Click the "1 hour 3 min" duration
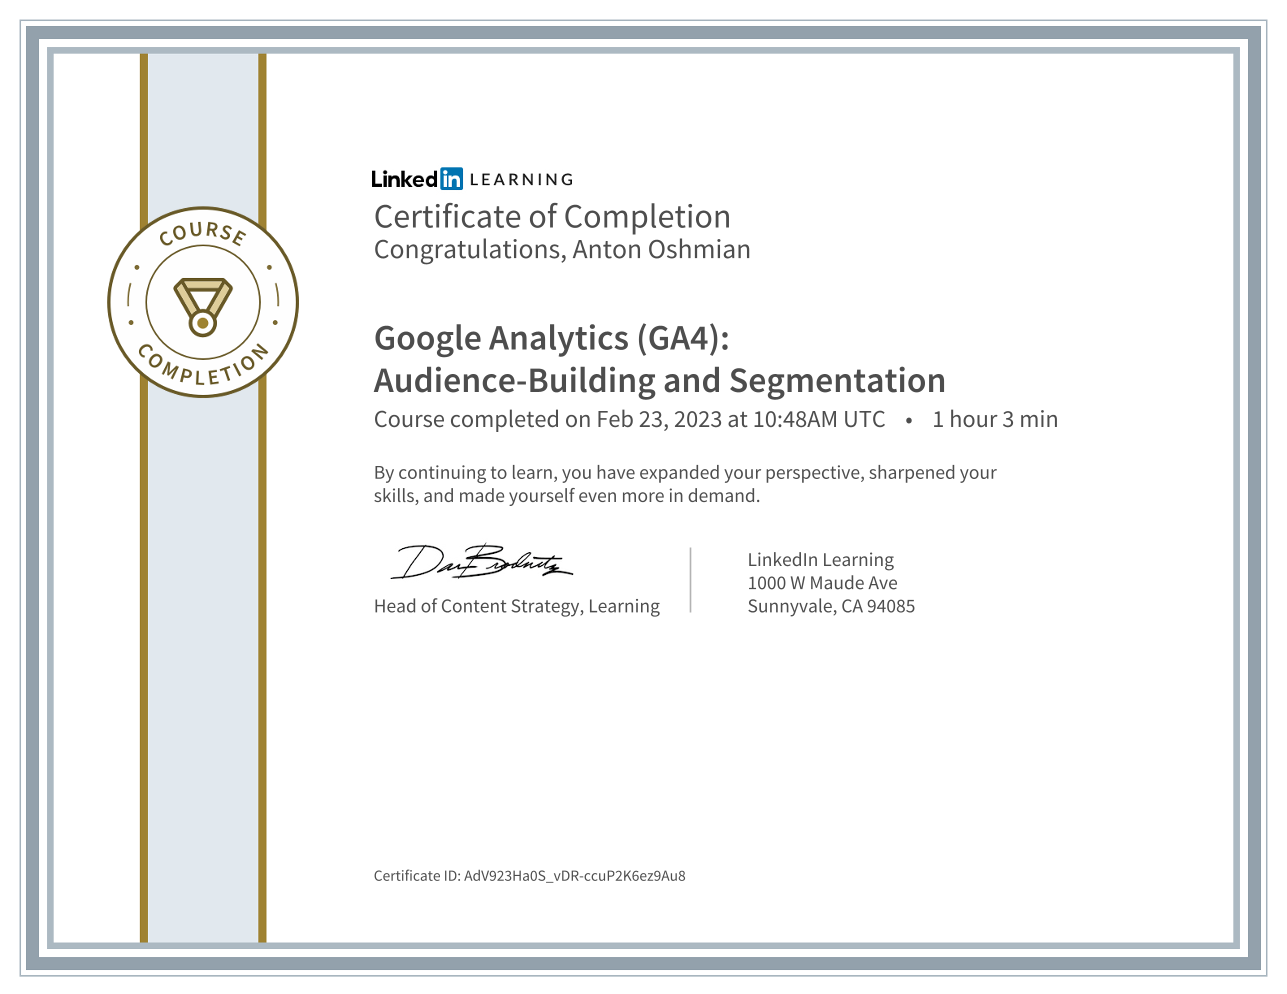This screenshot has height=994, width=1287. point(994,420)
